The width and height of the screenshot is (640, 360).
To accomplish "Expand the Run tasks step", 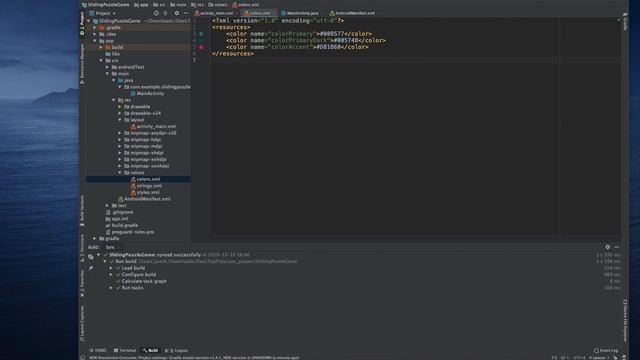I will pyautogui.click(x=111, y=288).
